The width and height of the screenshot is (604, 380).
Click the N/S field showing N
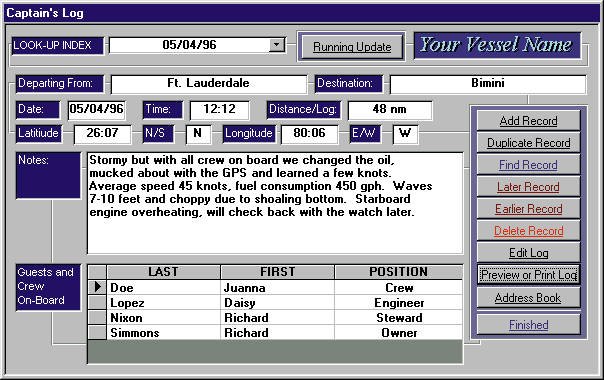click(198, 134)
